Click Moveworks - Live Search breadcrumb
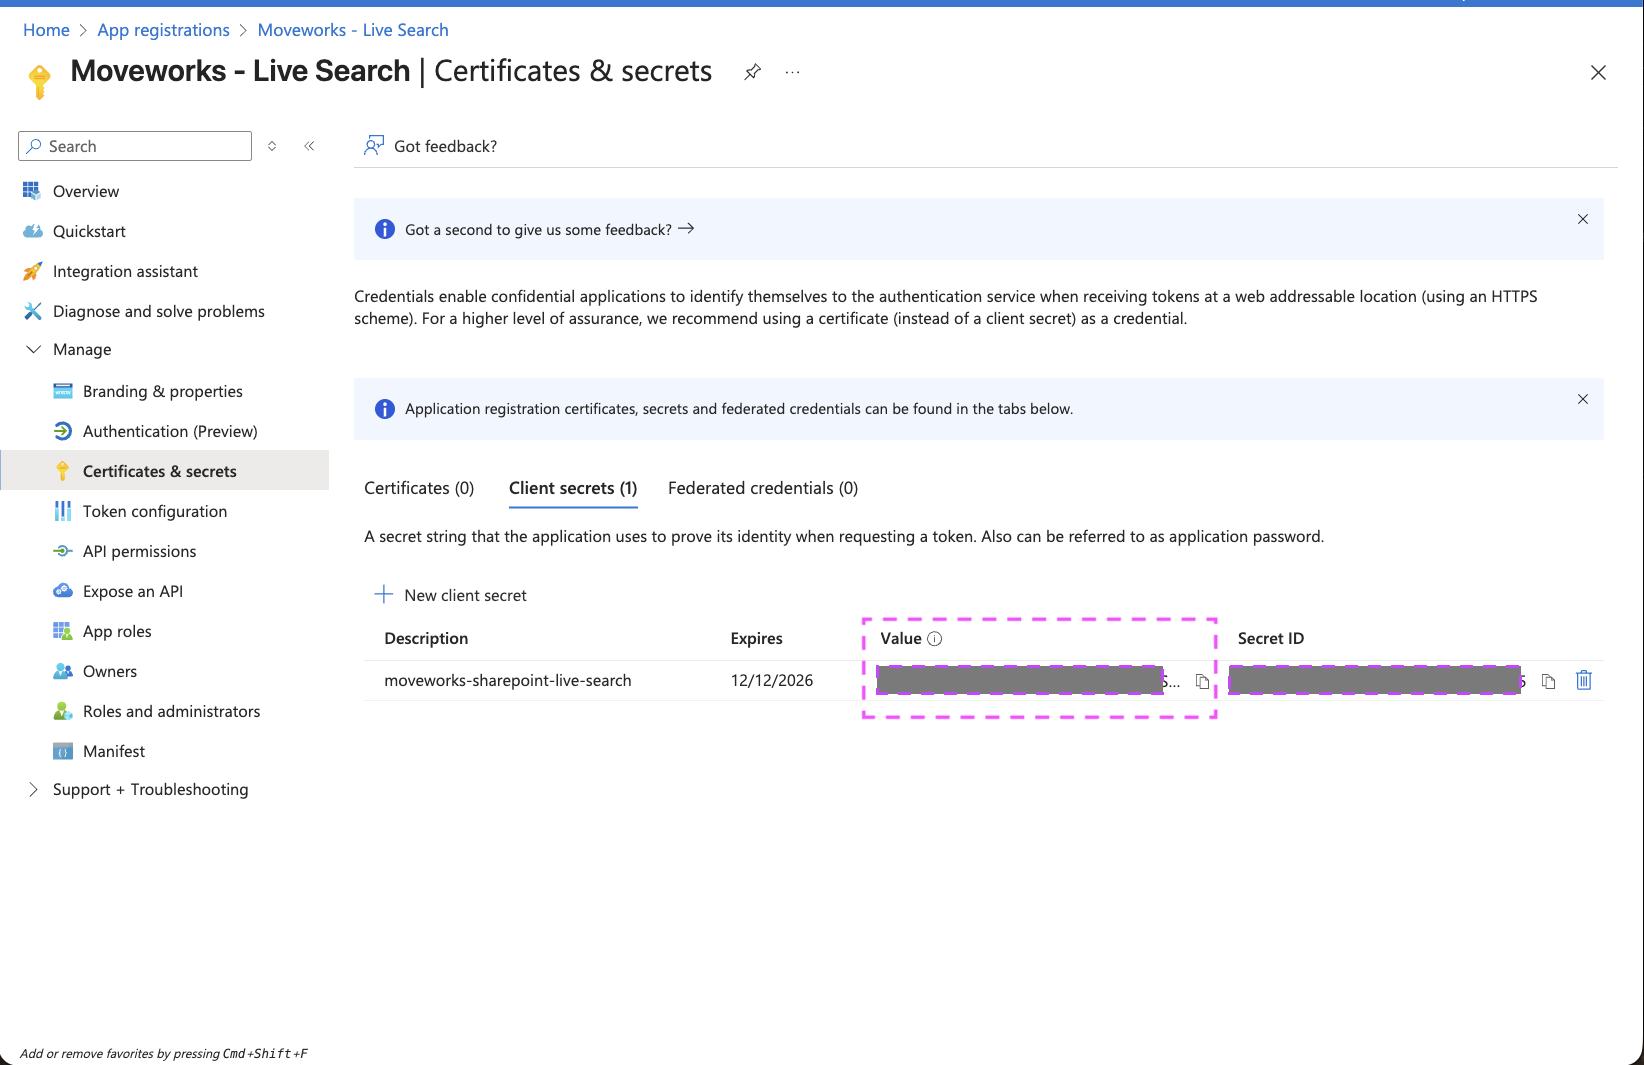 click(353, 30)
